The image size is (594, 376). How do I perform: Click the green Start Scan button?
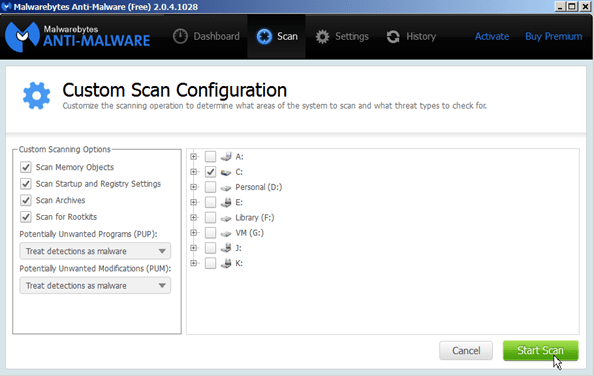(541, 351)
